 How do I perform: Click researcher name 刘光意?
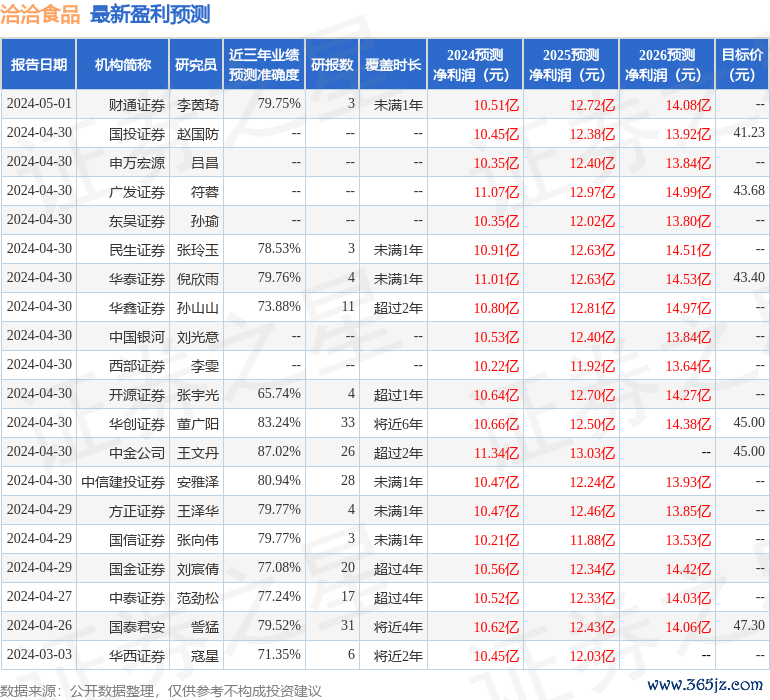click(197, 336)
